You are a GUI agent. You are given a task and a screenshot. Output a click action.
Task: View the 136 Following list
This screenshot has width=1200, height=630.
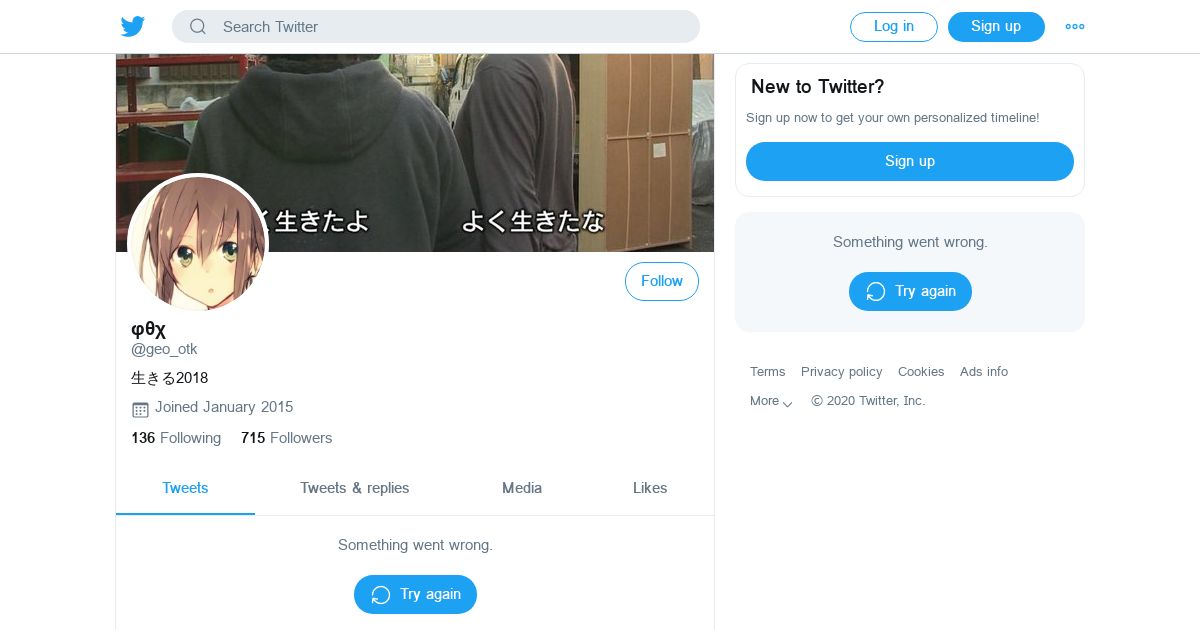pyautogui.click(x=176, y=438)
